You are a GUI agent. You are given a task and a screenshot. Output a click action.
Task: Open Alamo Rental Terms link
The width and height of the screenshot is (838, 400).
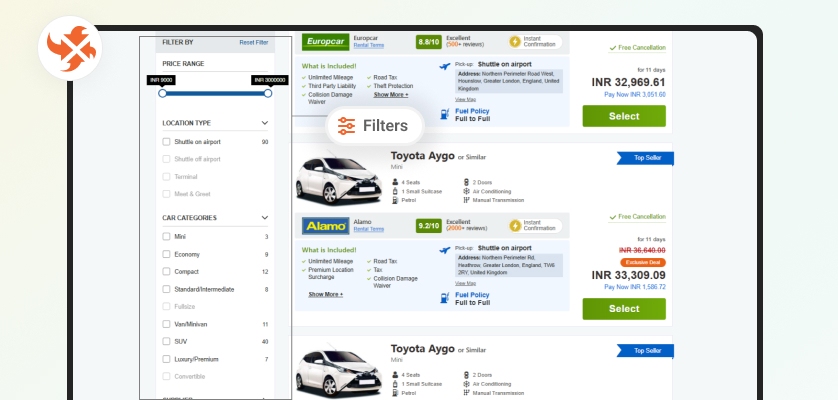coord(369,229)
